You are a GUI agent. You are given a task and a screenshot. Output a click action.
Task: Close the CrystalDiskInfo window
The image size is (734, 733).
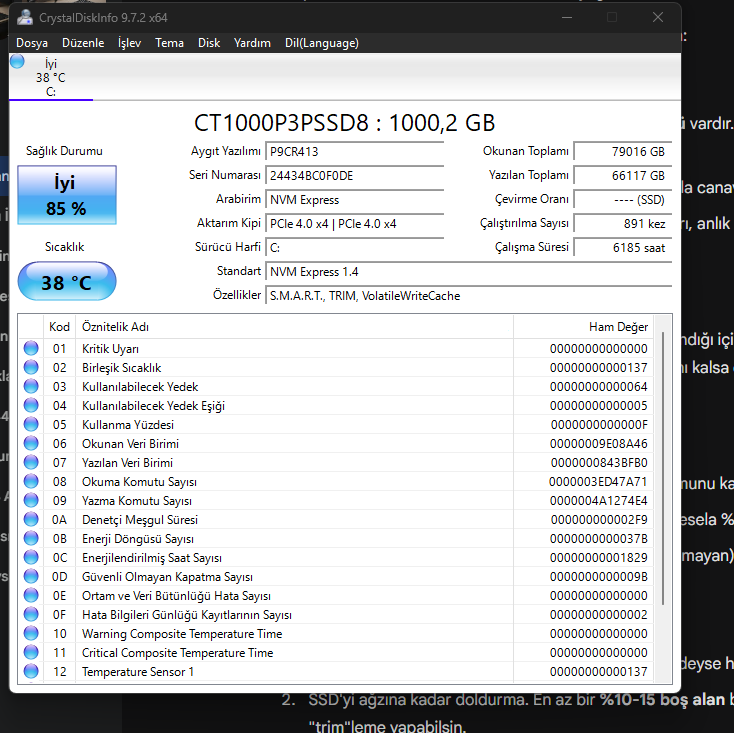point(658,18)
